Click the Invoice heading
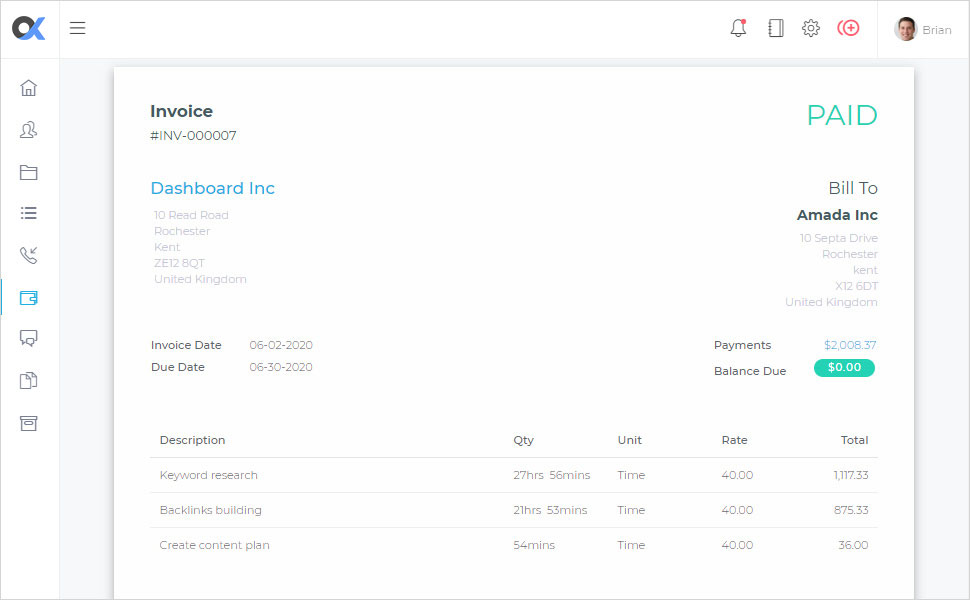Screen dimensions: 970x600 pyautogui.click(x=181, y=111)
